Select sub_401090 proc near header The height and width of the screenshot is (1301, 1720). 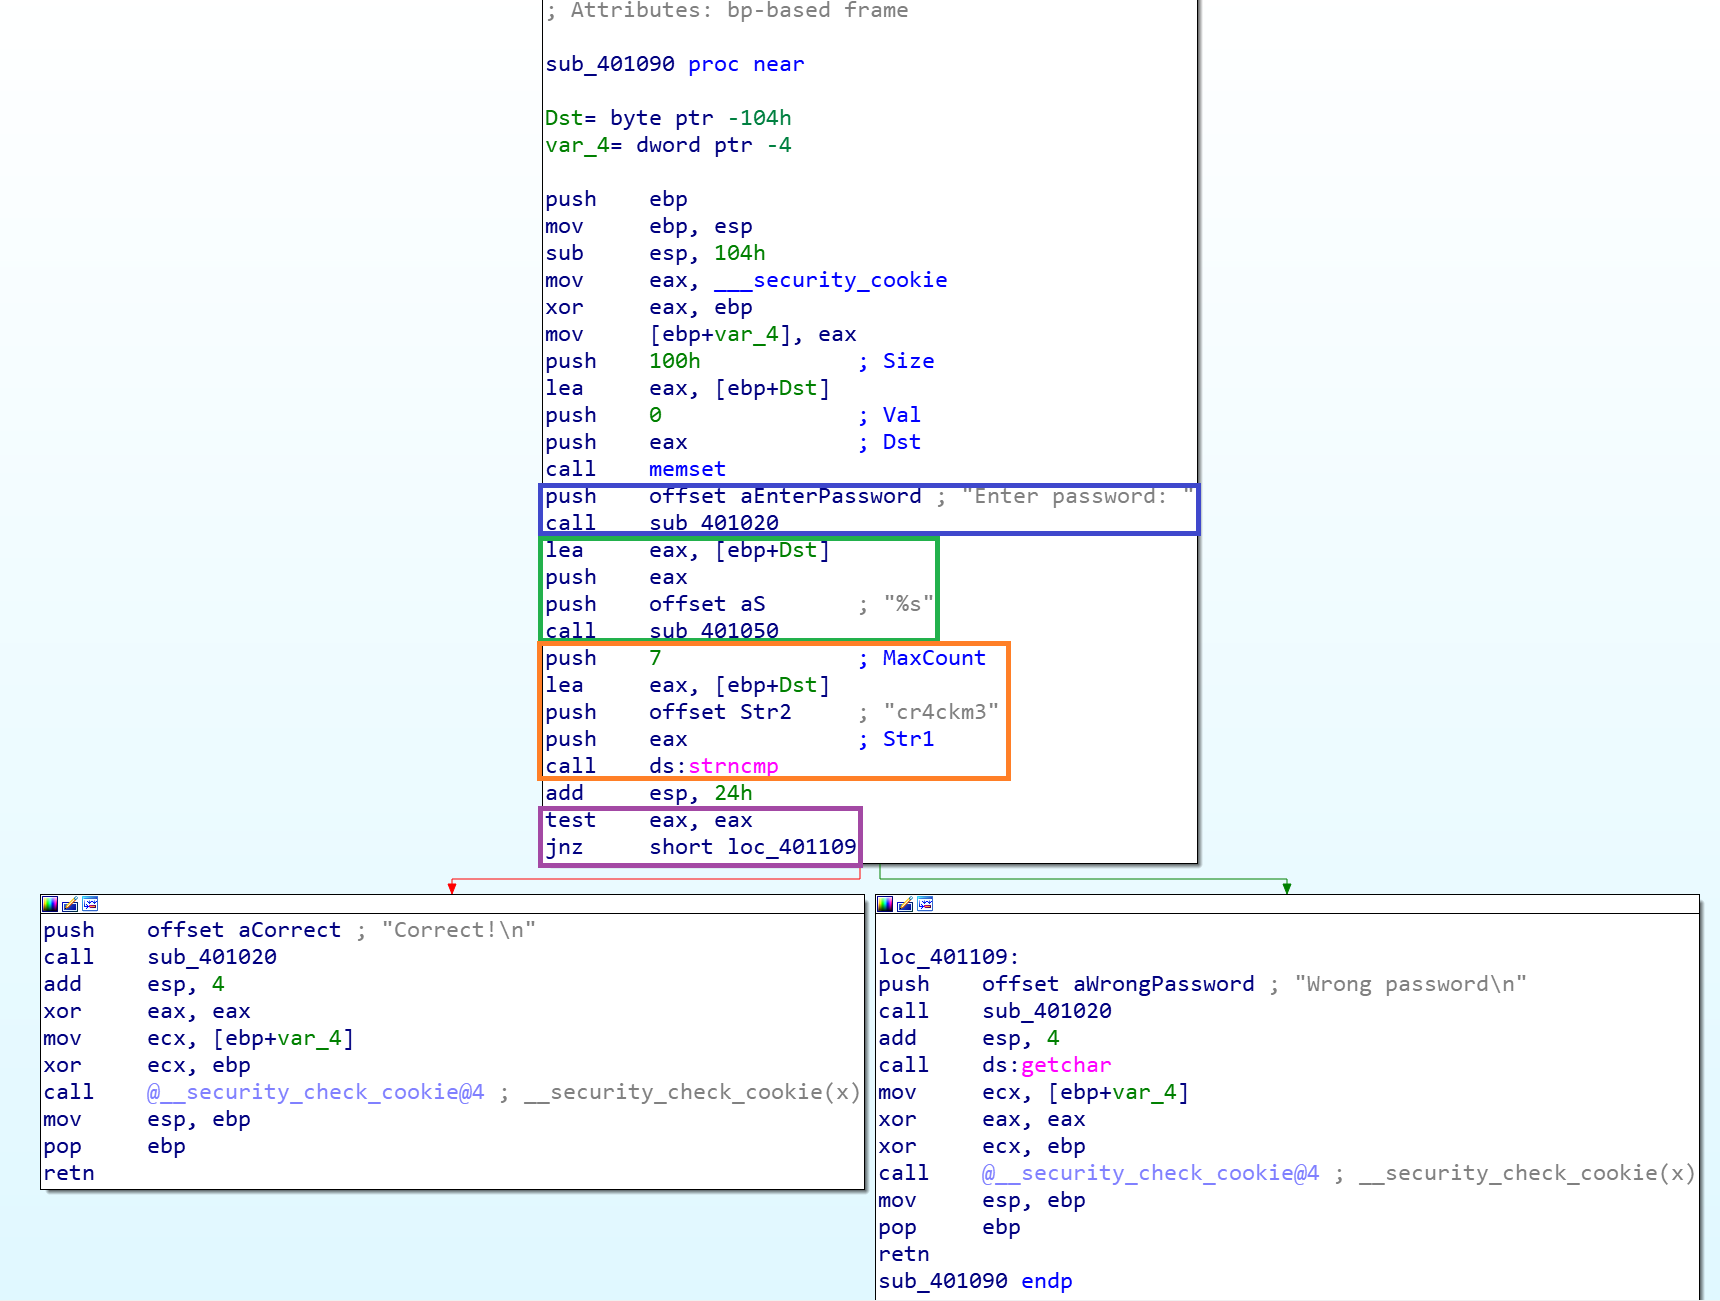tap(674, 64)
